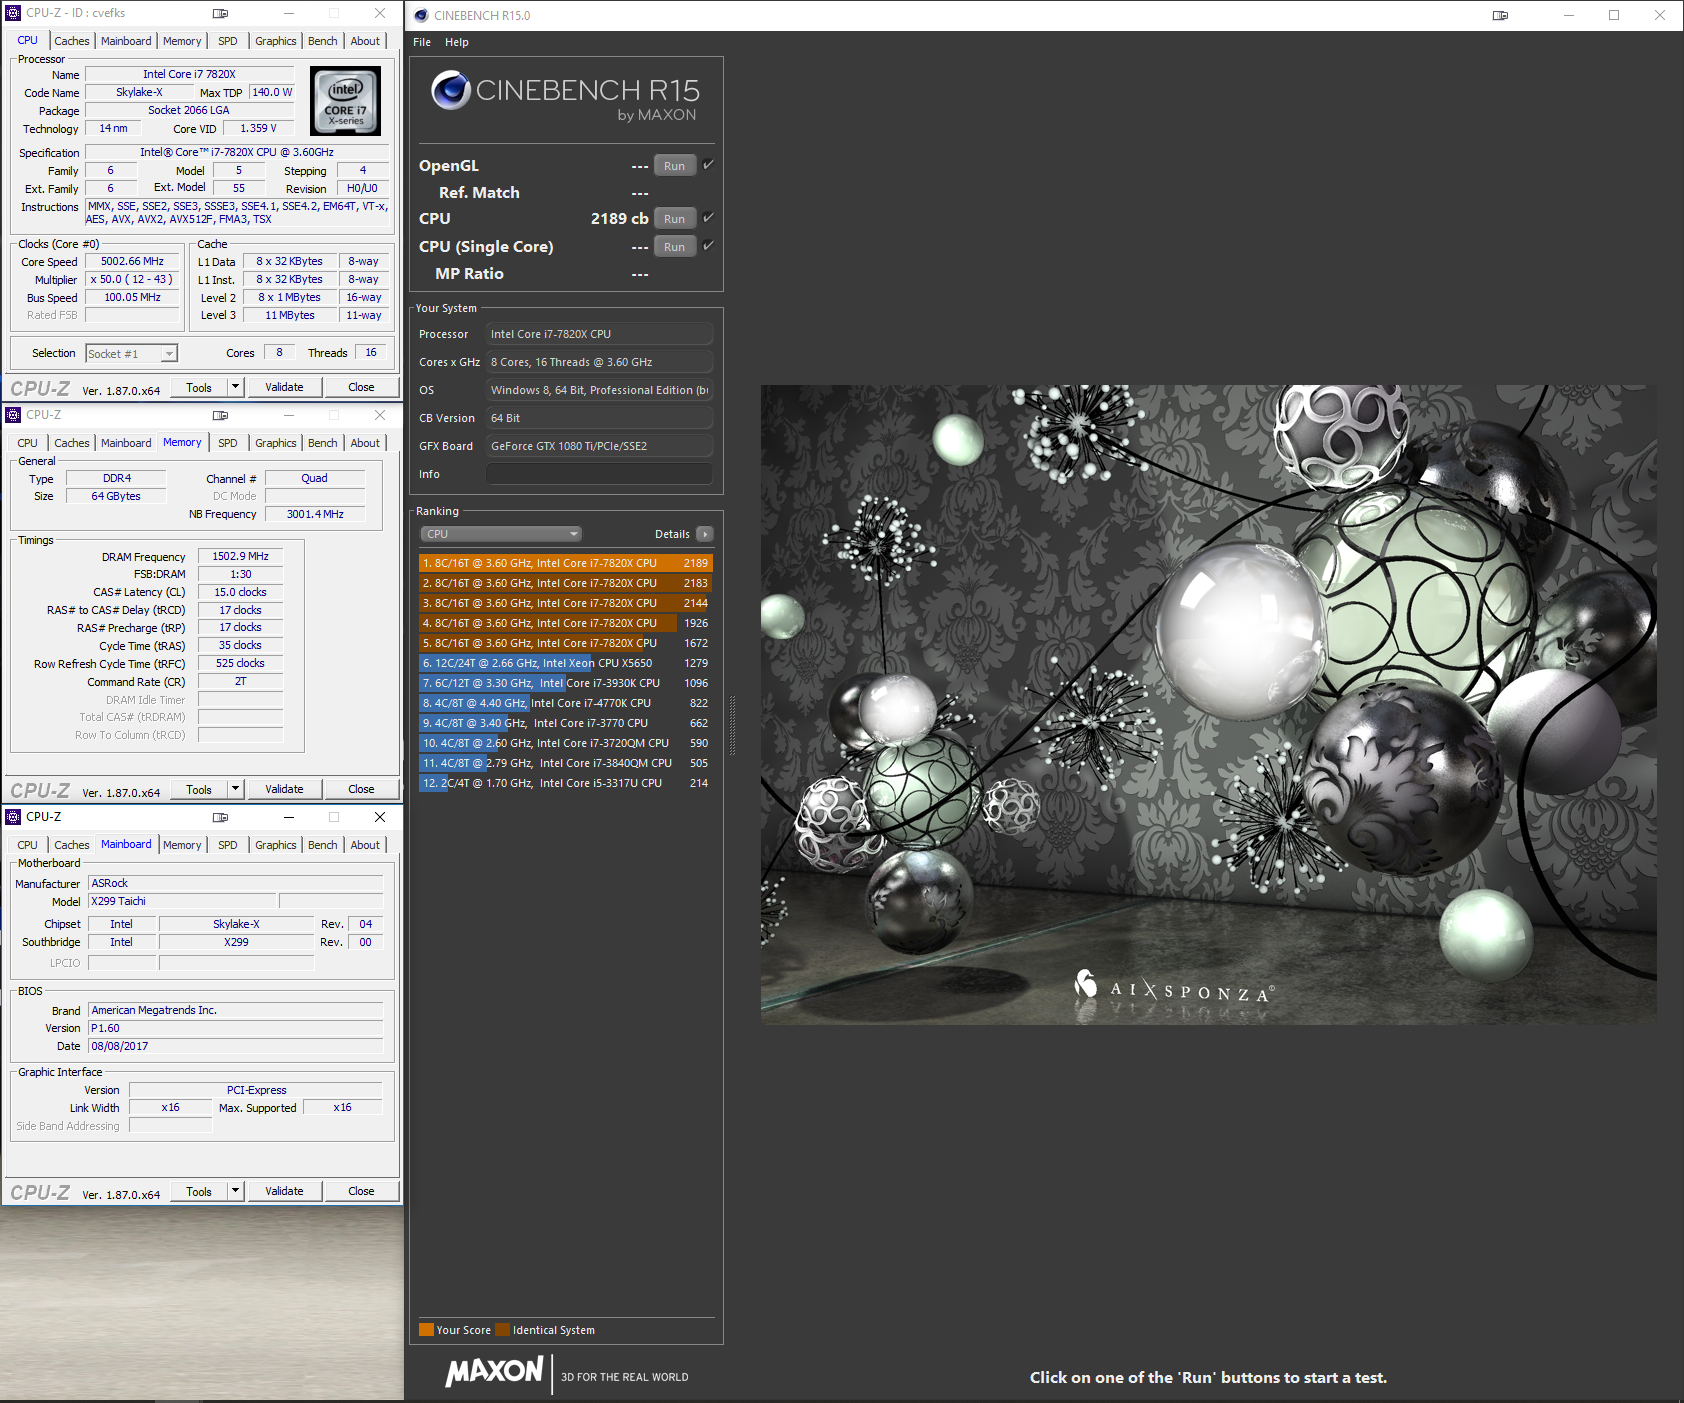
Task: Click title bar pin icon in CPU-Z cvefks window
Action: point(221,13)
